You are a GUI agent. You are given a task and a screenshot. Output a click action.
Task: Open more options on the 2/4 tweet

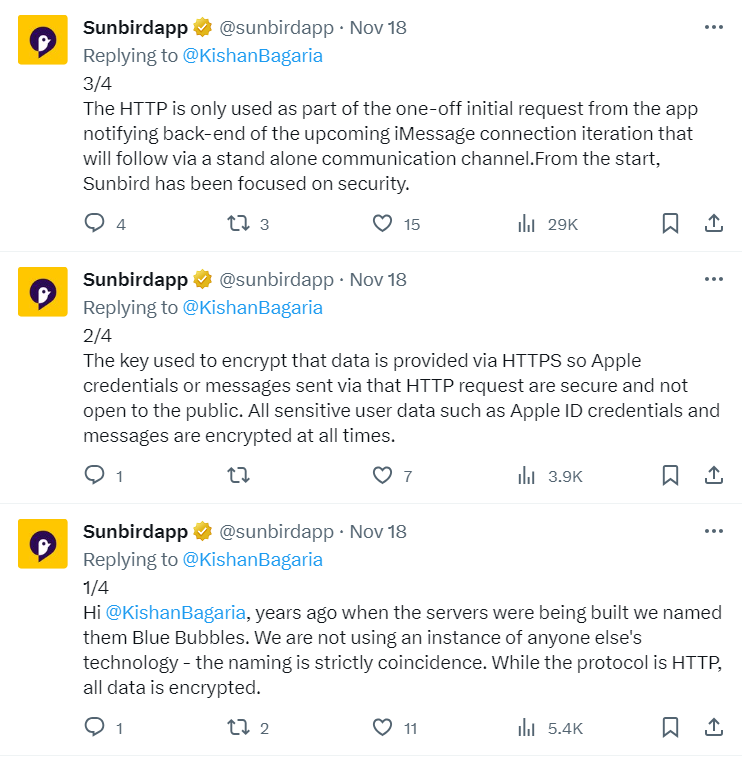713,279
